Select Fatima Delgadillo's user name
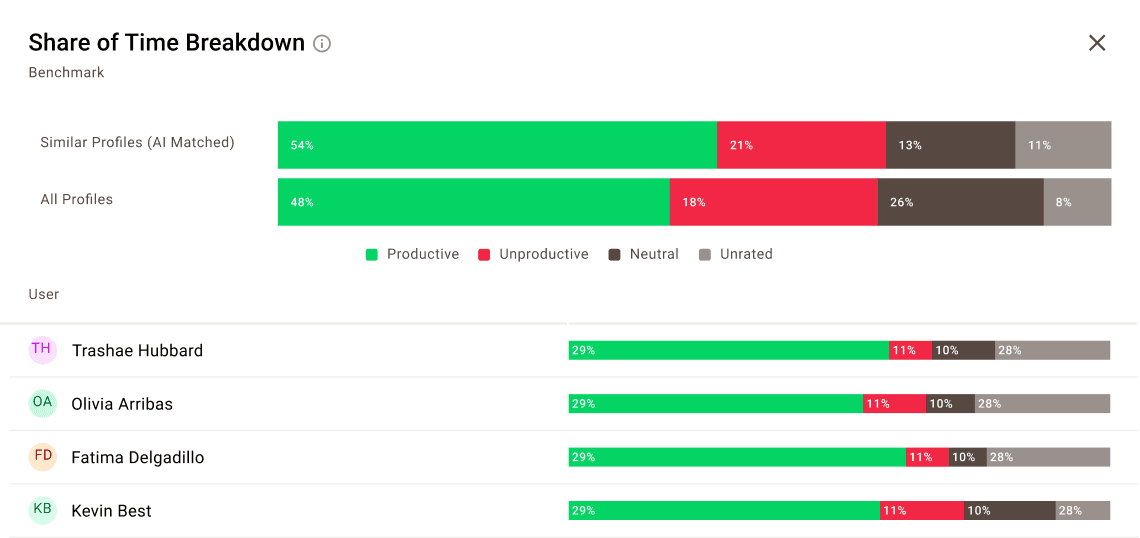 [137, 458]
